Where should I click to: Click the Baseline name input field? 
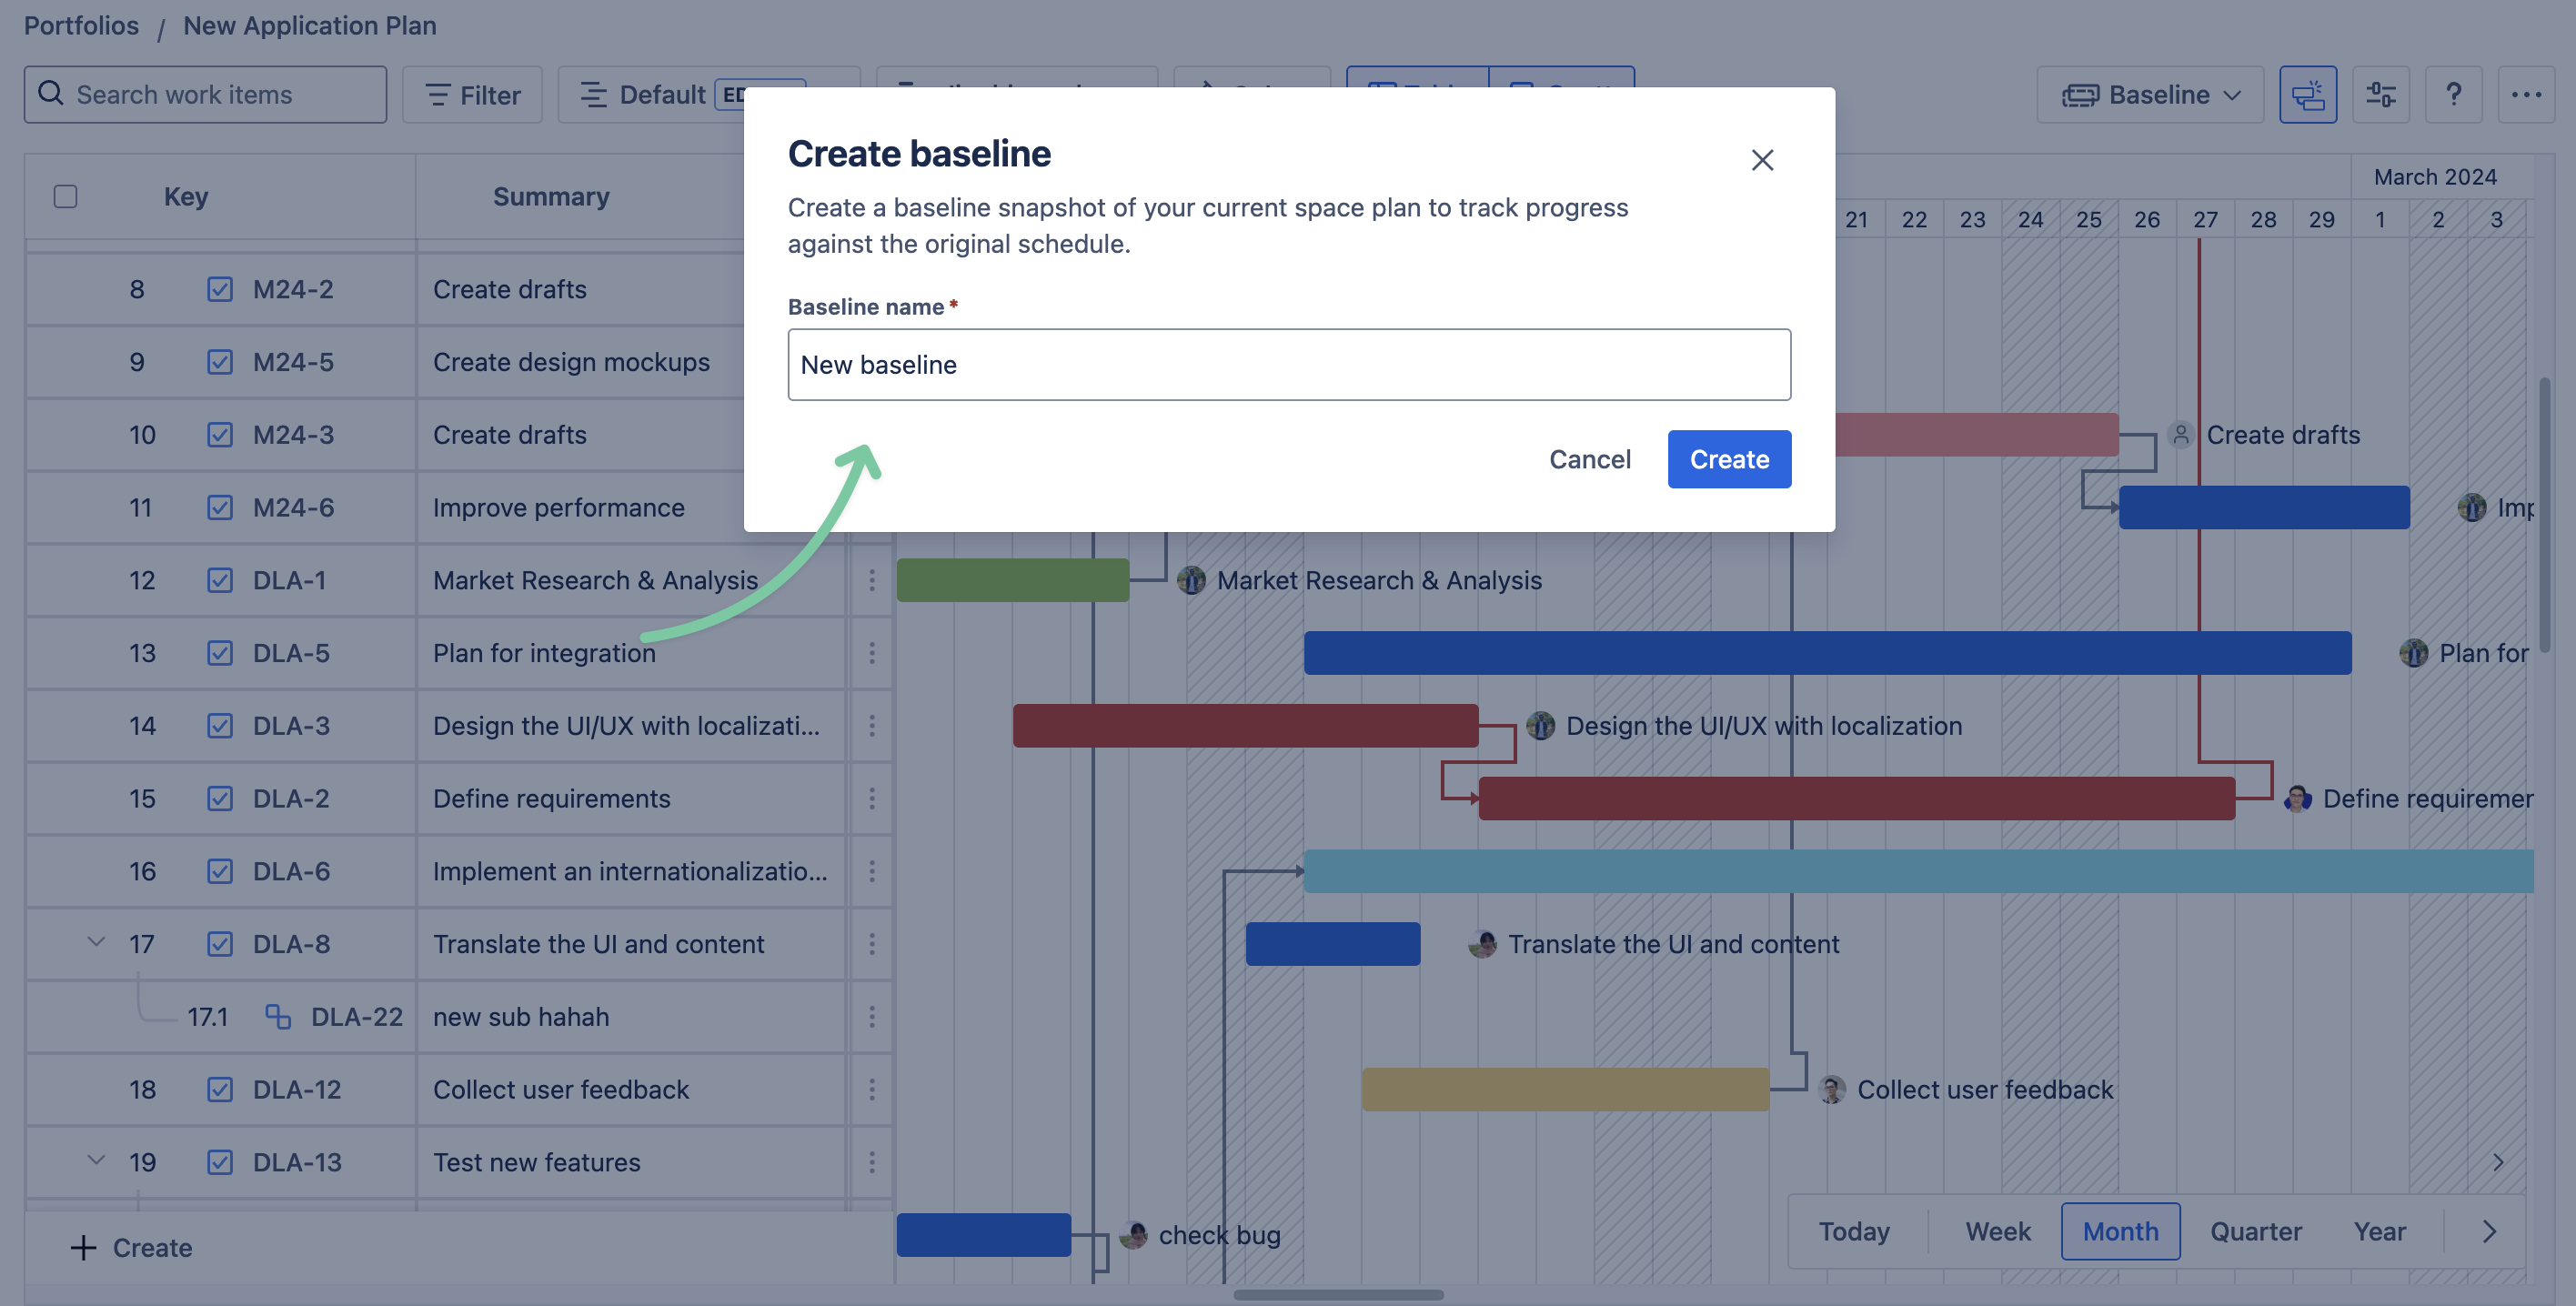[1288, 365]
